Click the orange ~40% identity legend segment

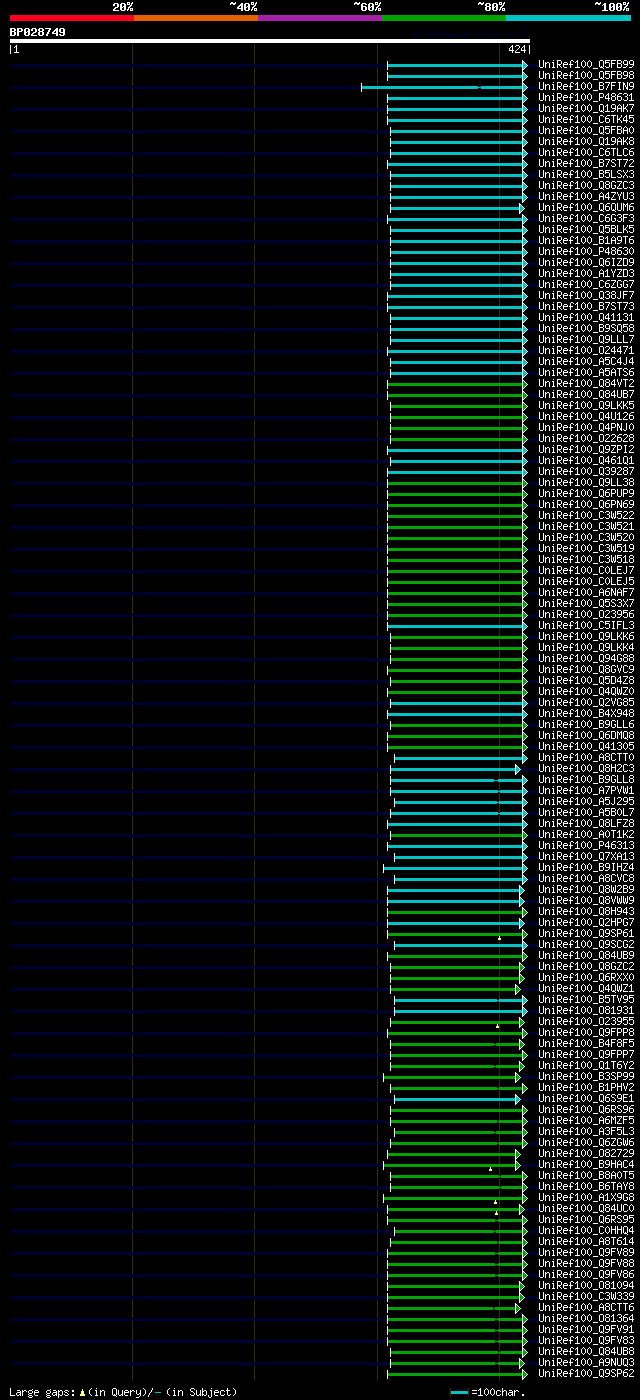196,17
